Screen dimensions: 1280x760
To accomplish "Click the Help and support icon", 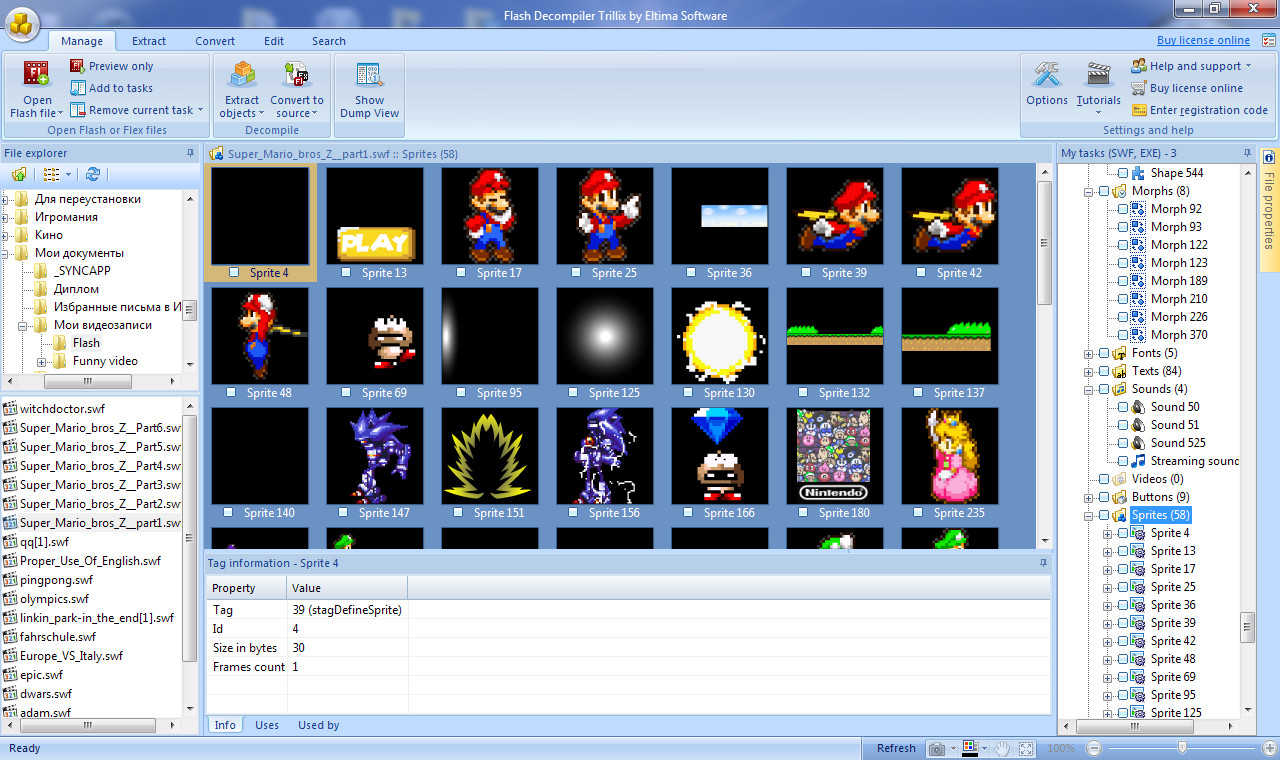I will (1139, 66).
